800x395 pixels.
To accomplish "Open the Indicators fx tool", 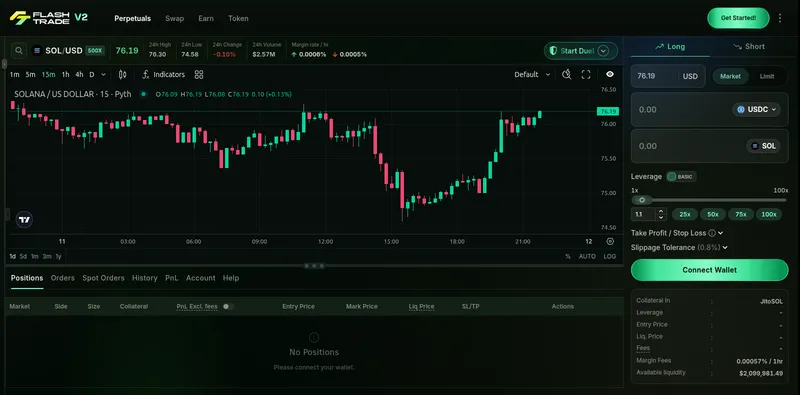I will (x=163, y=75).
